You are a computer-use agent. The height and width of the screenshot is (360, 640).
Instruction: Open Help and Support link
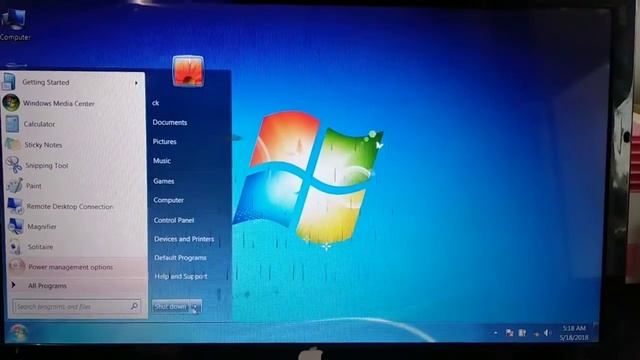(x=181, y=276)
